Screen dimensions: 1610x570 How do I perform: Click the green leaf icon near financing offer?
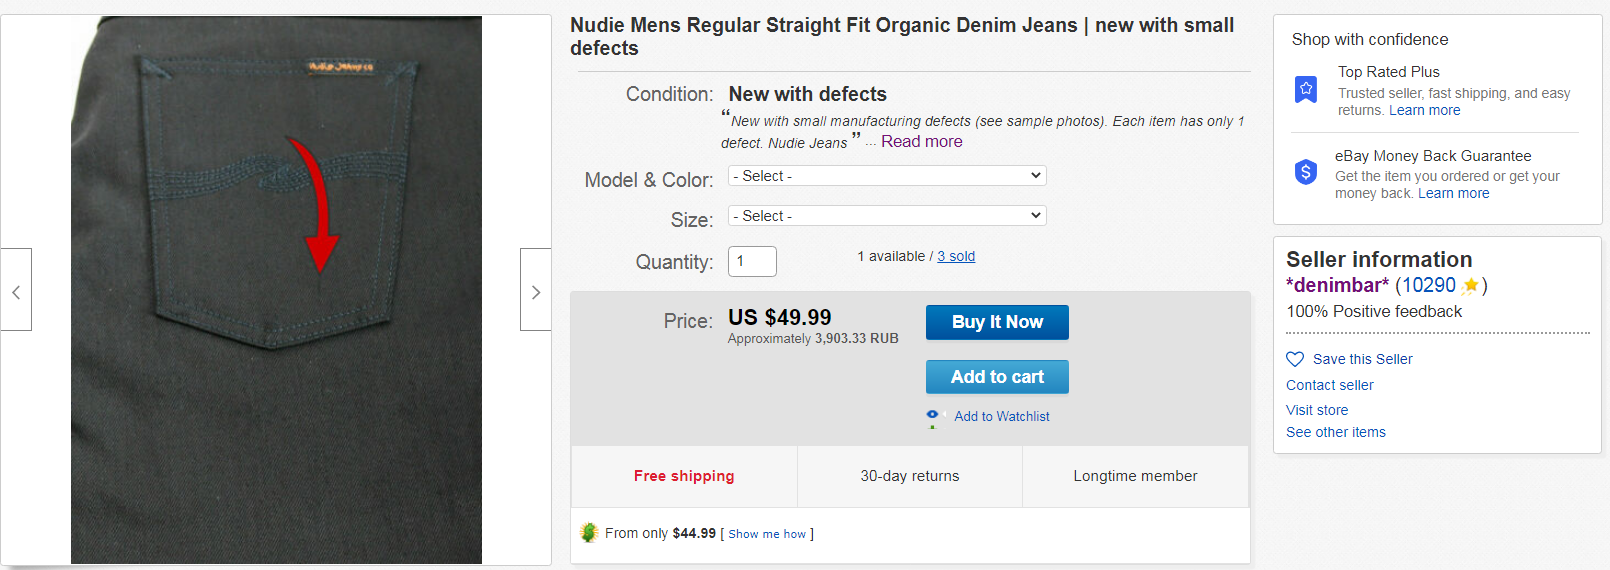[x=589, y=533]
